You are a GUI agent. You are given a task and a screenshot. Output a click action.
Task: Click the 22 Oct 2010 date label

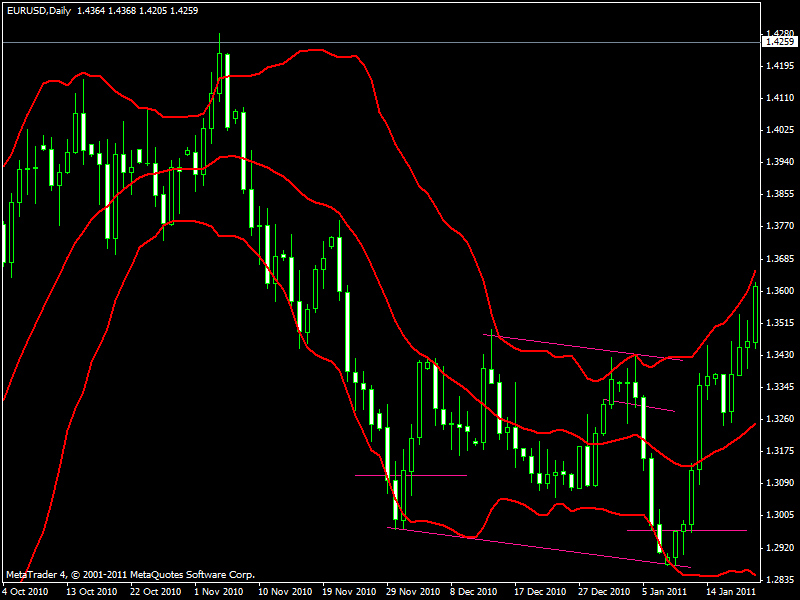156,591
